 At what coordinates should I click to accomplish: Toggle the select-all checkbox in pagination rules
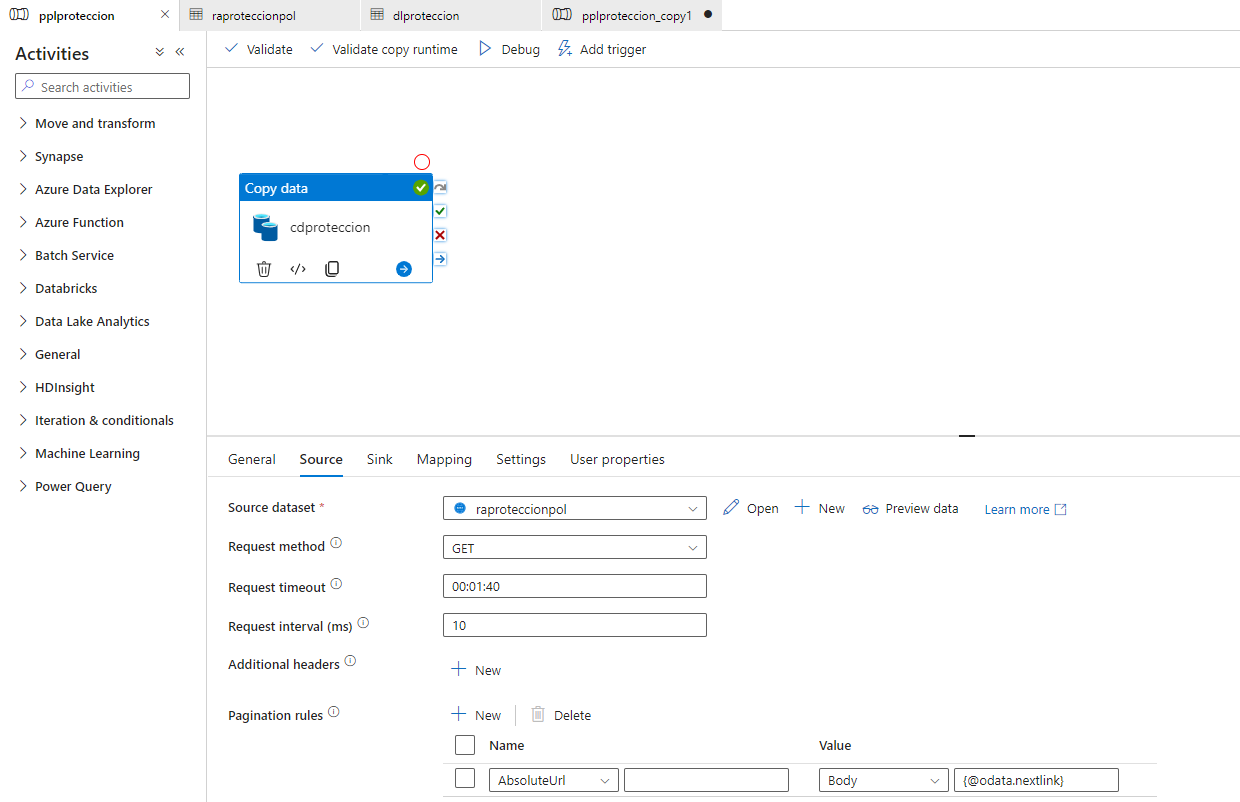click(465, 745)
